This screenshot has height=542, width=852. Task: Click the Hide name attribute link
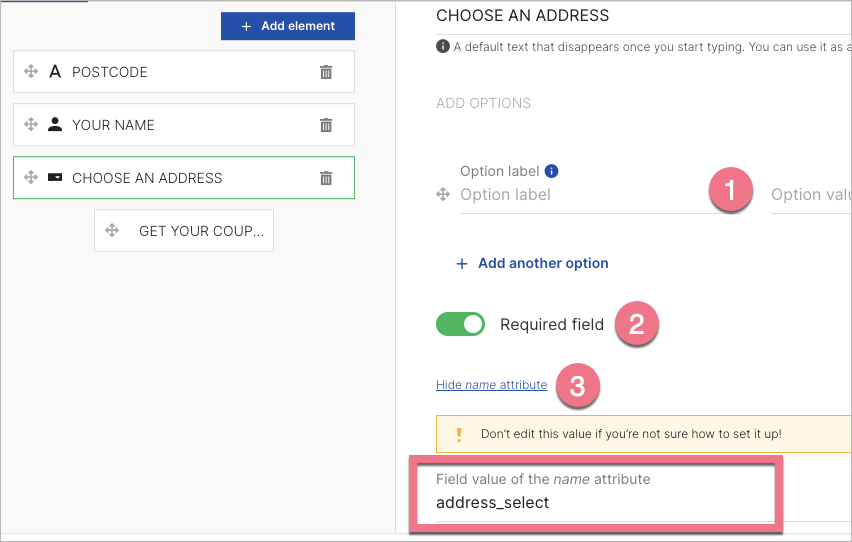[491, 385]
